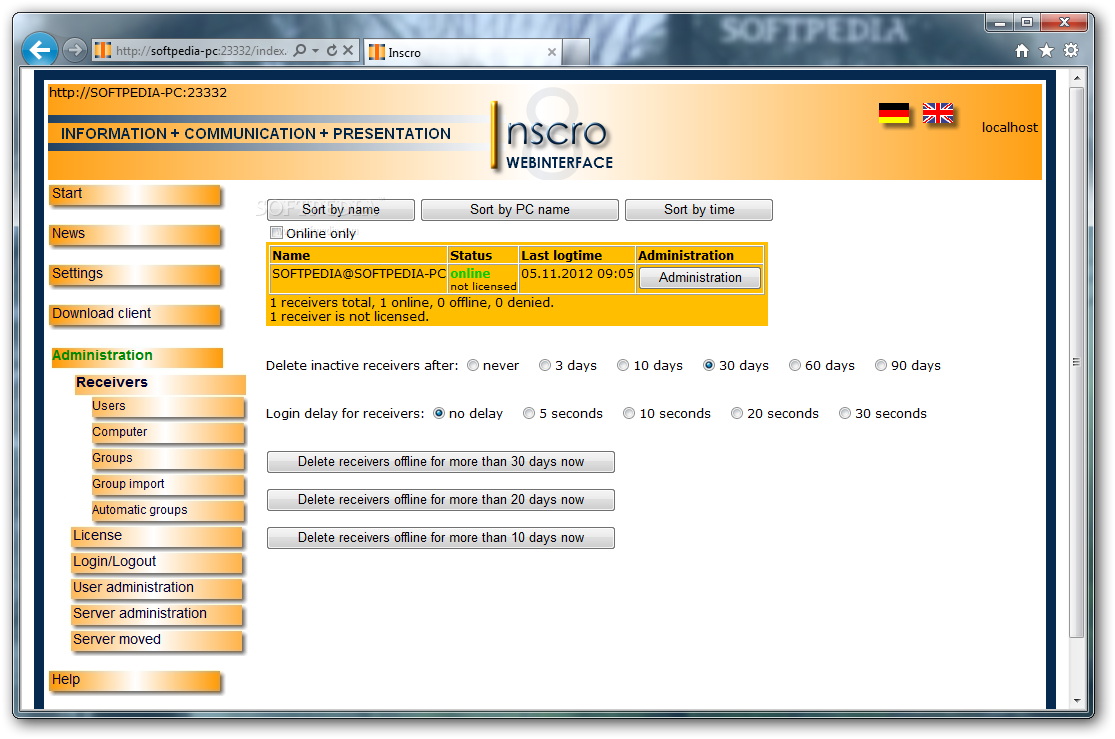Click the localhost label in header
Image resolution: width=1115 pixels, height=739 pixels.
tap(1009, 128)
